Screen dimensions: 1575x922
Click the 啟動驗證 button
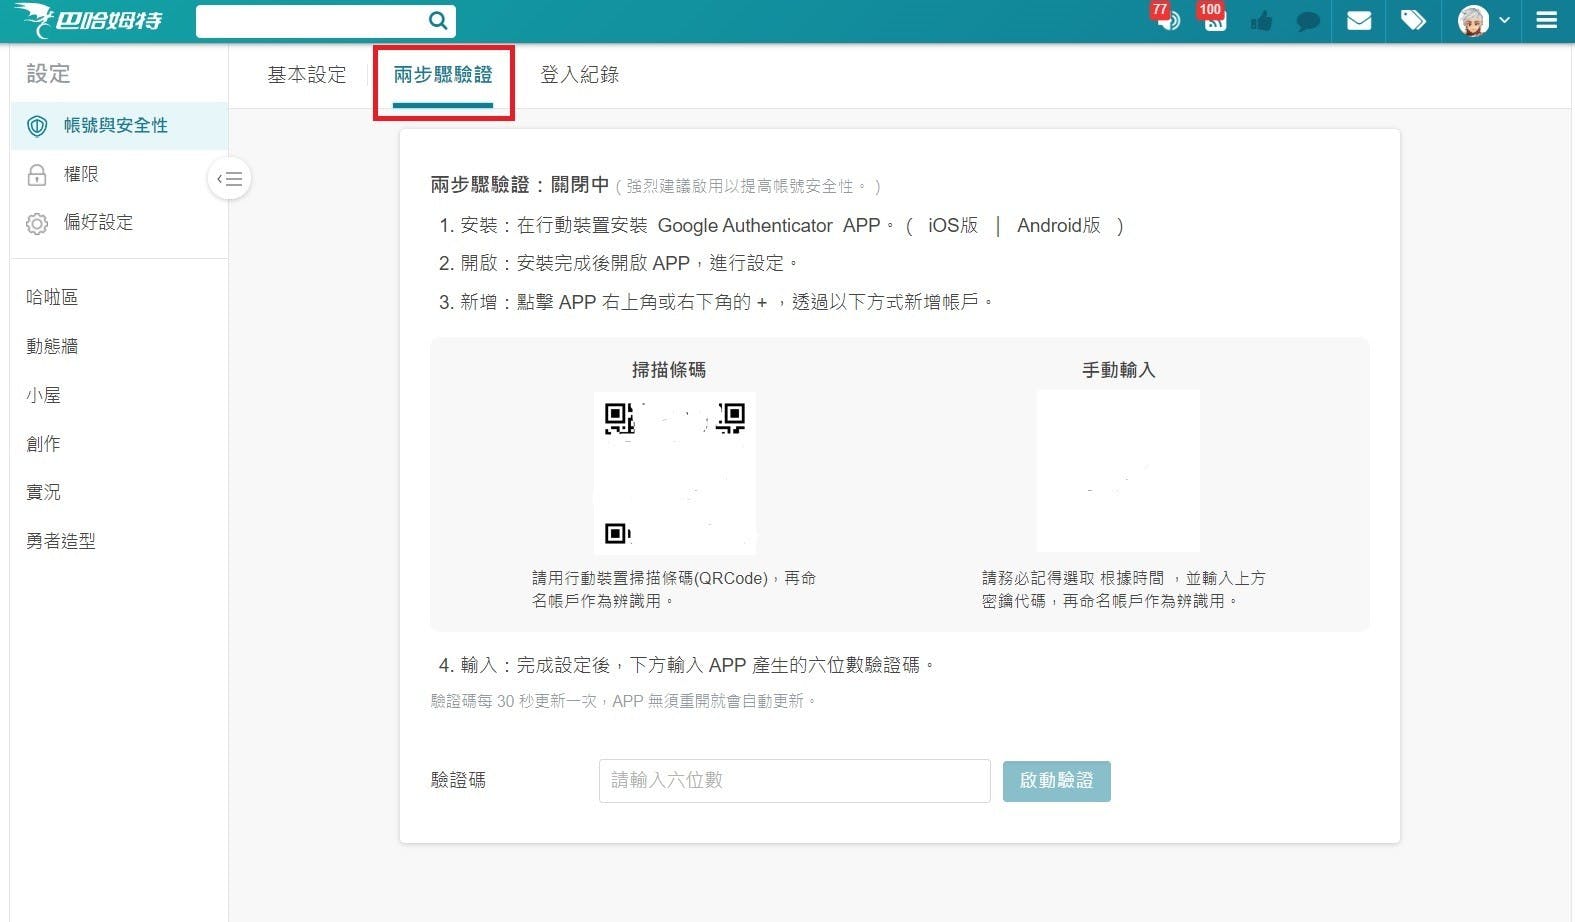pyautogui.click(x=1057, y=781)
